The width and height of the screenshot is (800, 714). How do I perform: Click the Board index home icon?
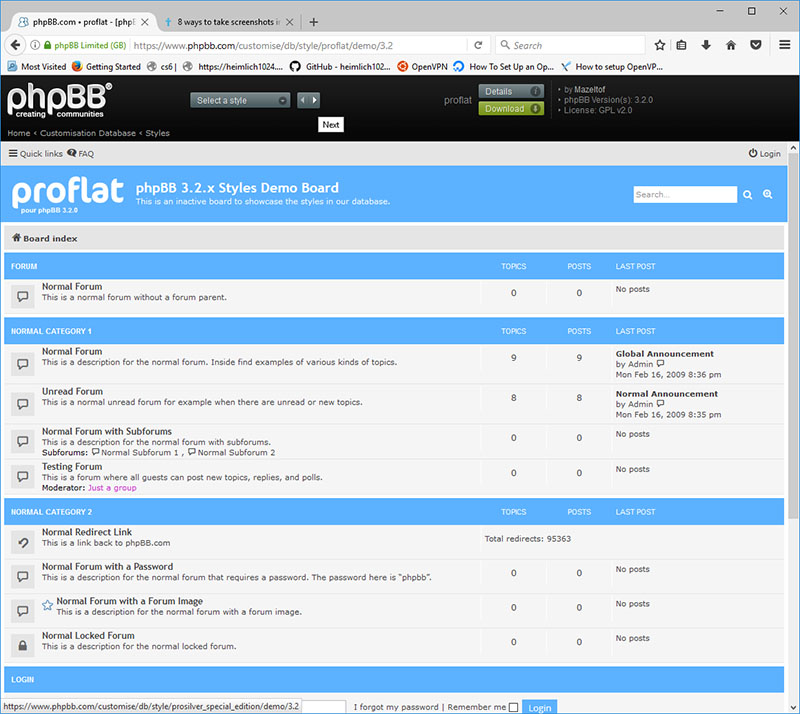click(16, 238)
